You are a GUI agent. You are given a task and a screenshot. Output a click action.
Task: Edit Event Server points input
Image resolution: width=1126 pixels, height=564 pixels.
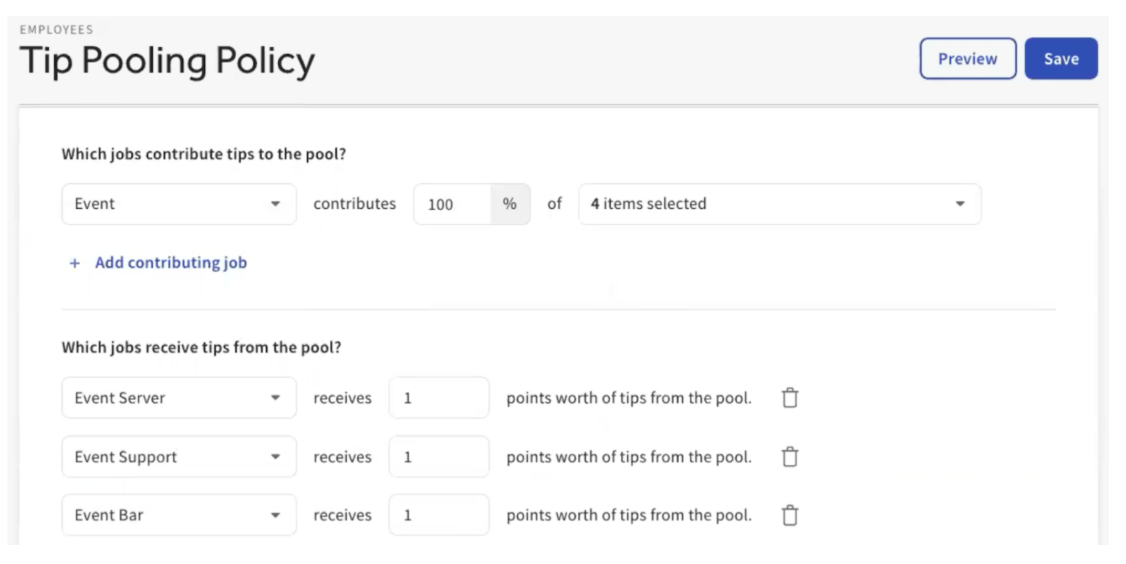click(x=439, y=397)
